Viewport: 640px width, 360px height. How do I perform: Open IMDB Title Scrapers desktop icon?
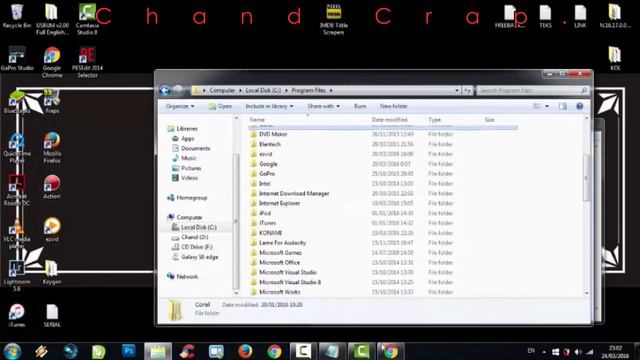333,19
